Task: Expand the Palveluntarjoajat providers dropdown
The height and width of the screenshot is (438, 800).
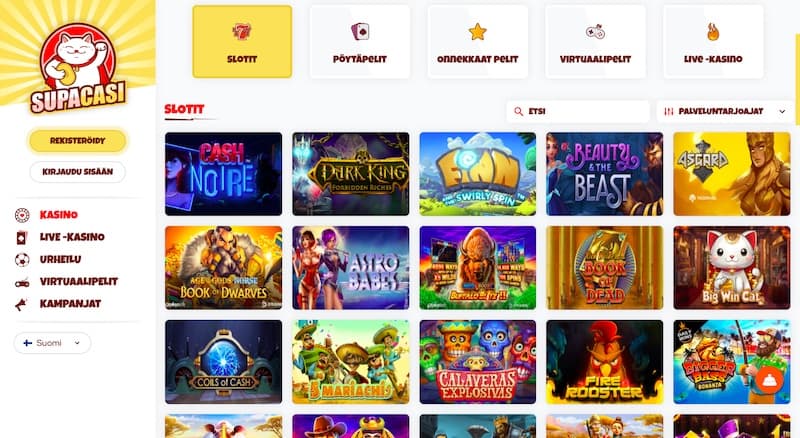Action: click(726, 111)
